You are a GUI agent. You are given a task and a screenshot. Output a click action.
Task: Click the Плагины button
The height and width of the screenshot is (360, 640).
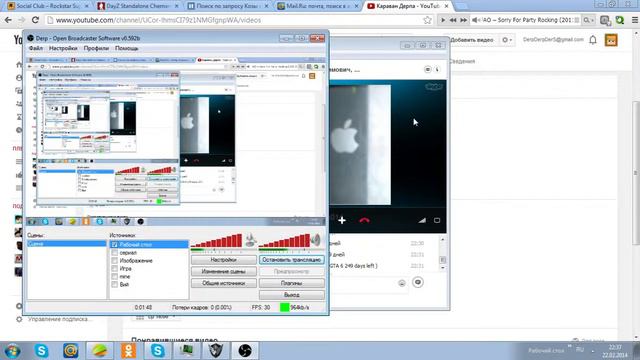(291, 283)
